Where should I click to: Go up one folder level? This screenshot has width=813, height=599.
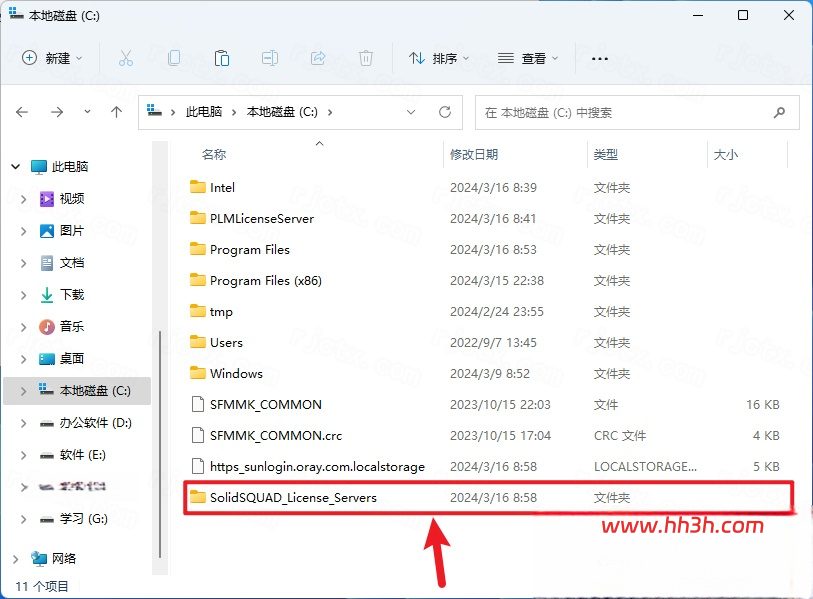click(x=117, y=112)
